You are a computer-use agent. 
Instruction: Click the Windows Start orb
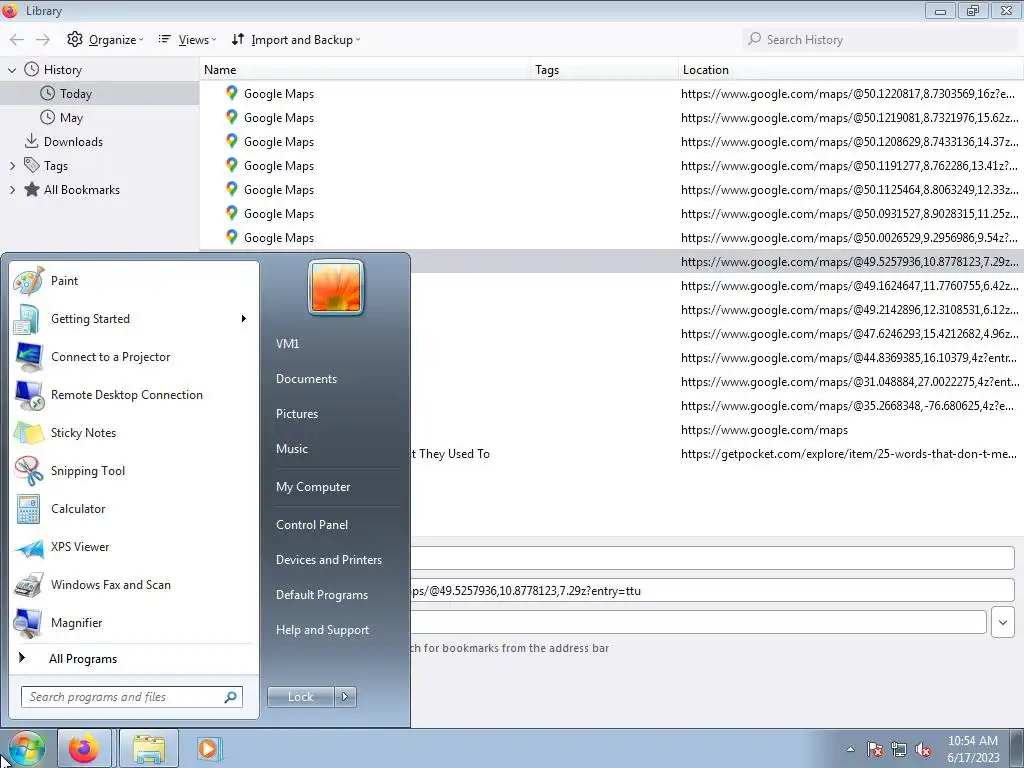click(26, 748)
